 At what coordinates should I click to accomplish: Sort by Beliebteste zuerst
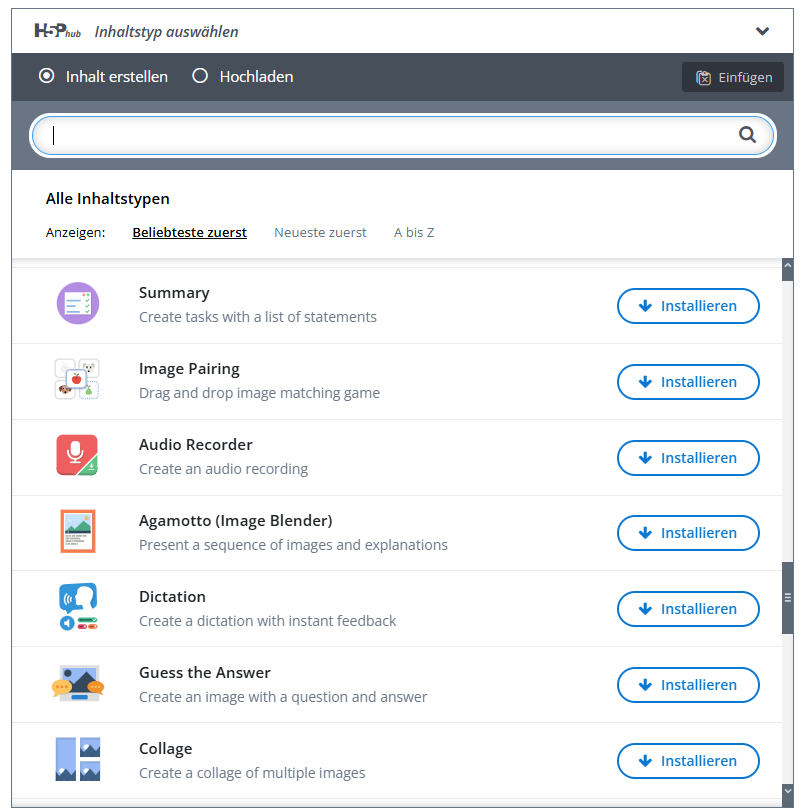click(189, 233)
